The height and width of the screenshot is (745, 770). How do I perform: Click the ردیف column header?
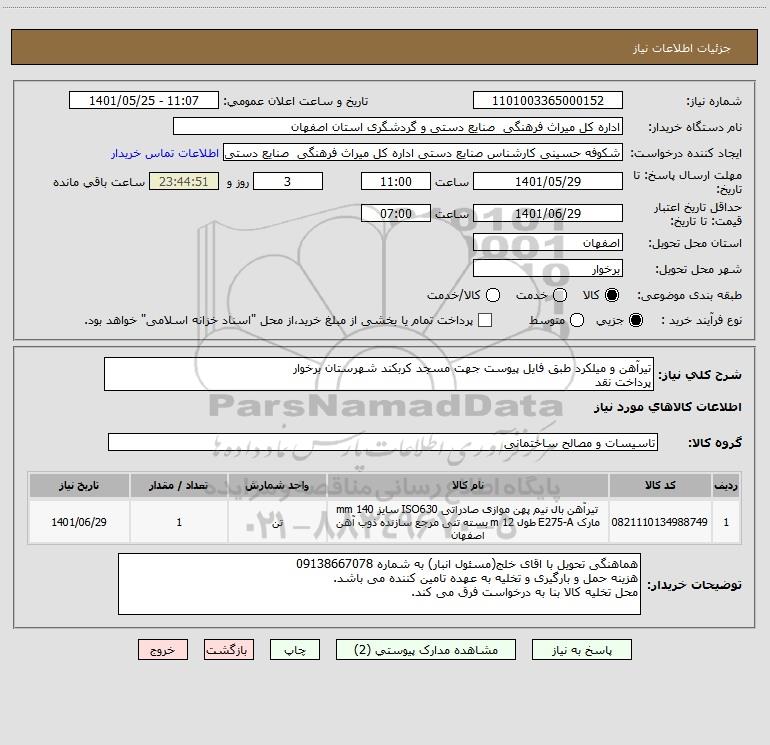coord(726,486)
